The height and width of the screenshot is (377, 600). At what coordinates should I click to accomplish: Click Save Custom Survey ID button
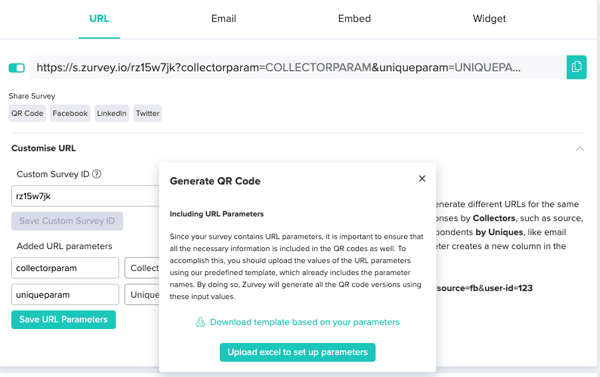tap(67, 221)
